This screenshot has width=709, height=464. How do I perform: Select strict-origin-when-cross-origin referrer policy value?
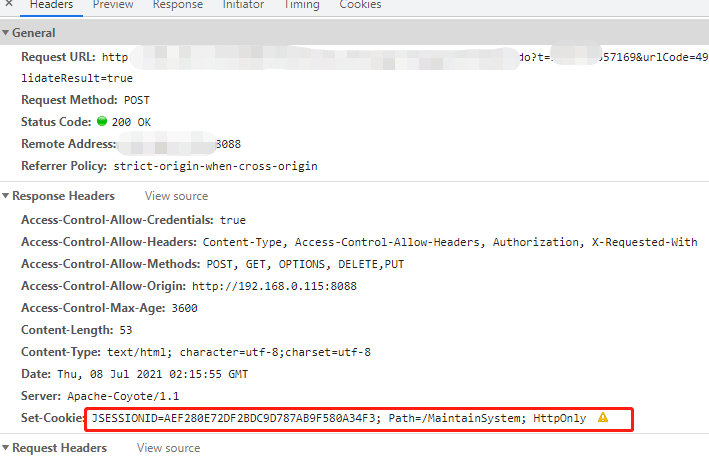pyautogui.click(x=215, y=166)
